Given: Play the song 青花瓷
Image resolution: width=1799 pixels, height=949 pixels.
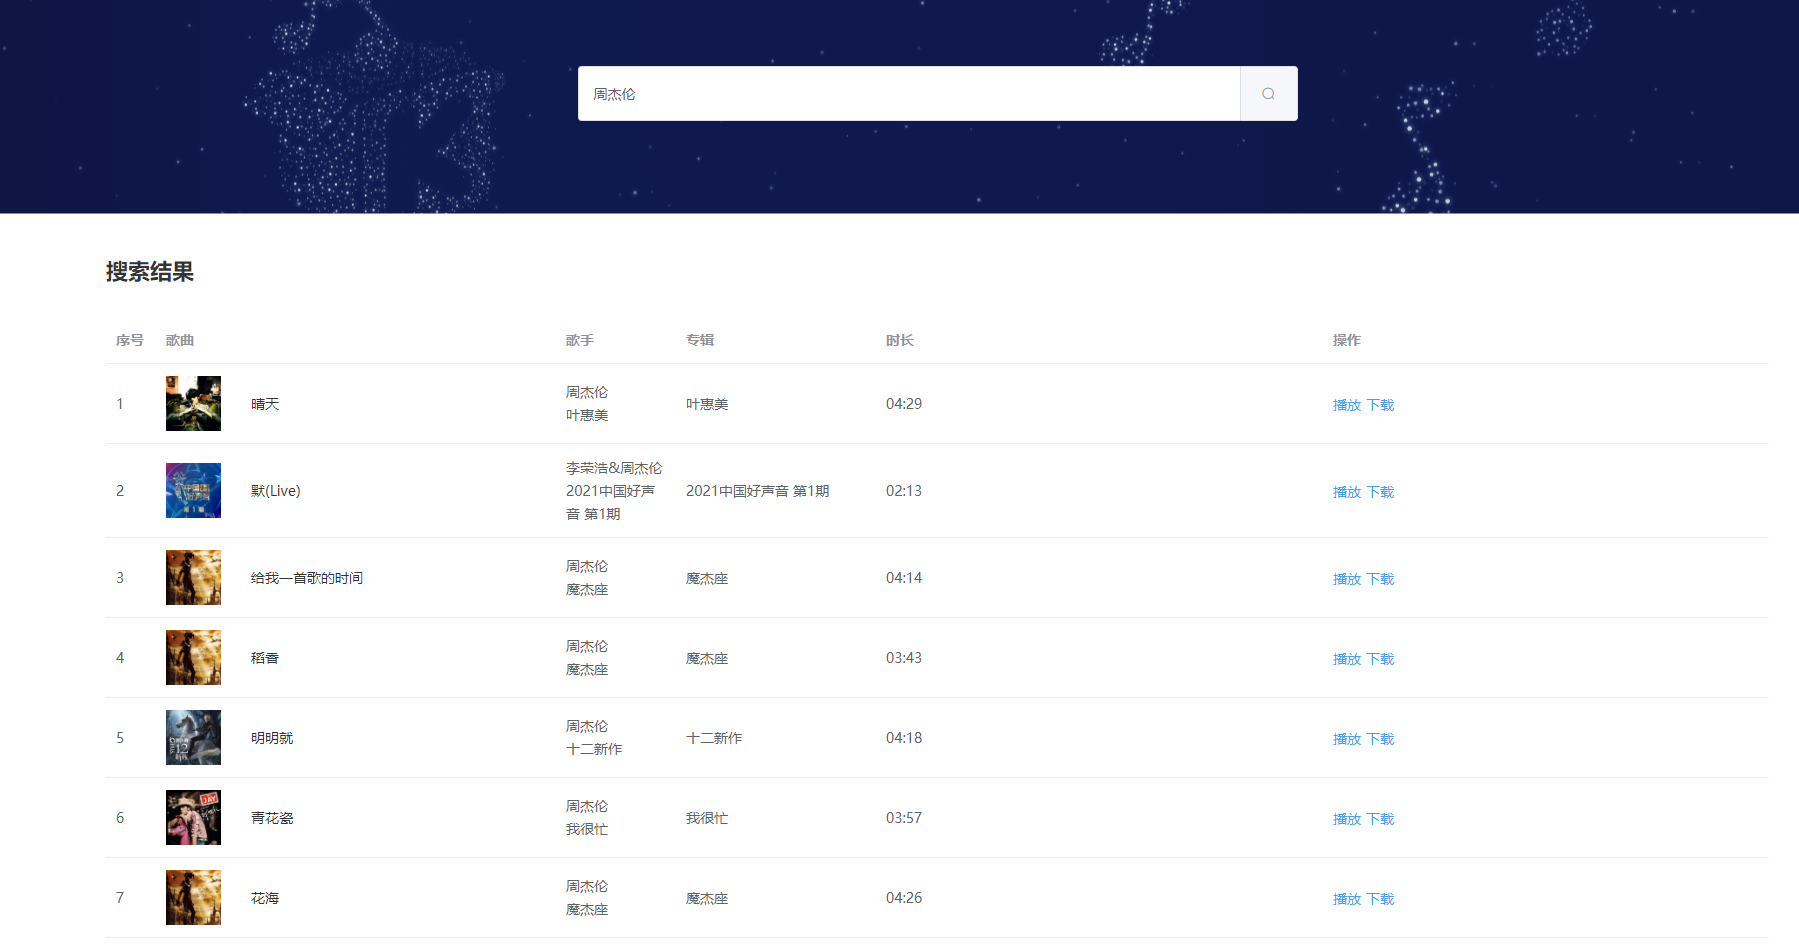Looking at the screenshot, I should click(x=1346, y=819).
